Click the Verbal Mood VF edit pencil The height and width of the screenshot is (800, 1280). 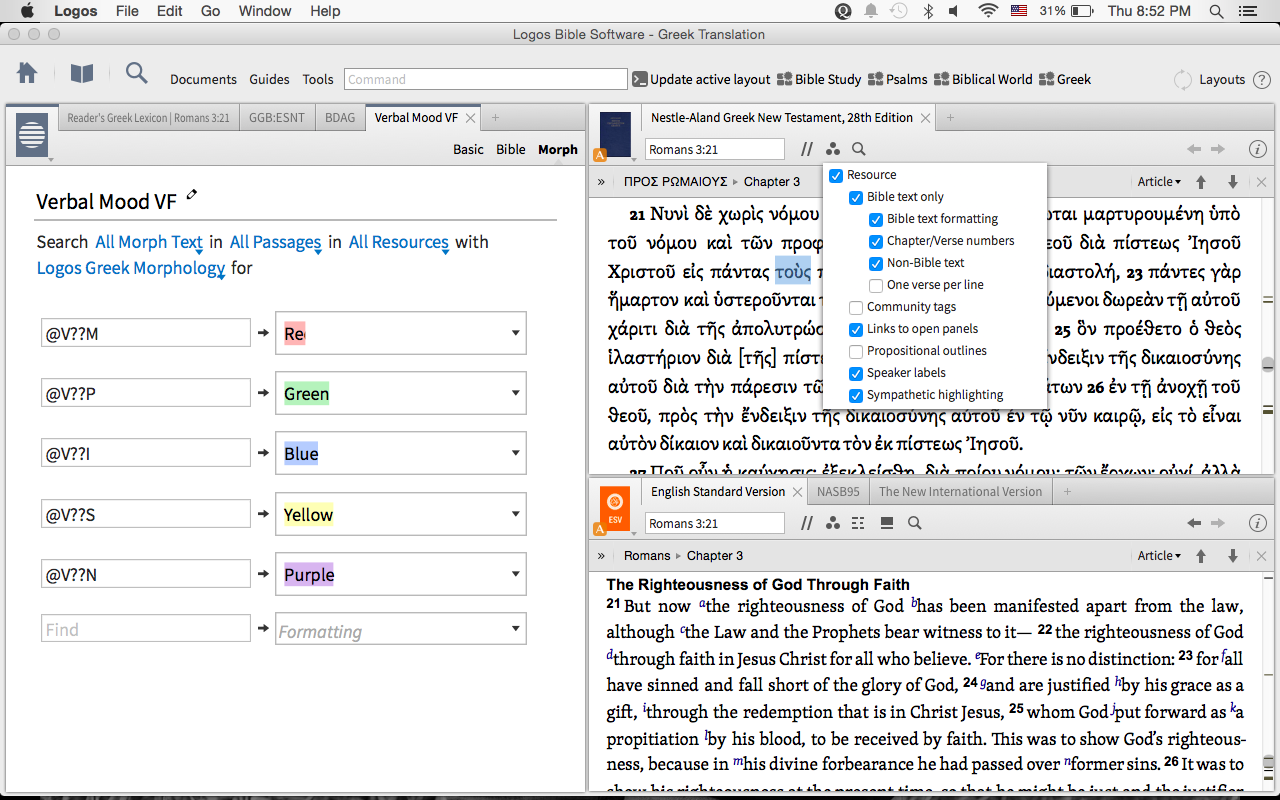tap(192, 195)
